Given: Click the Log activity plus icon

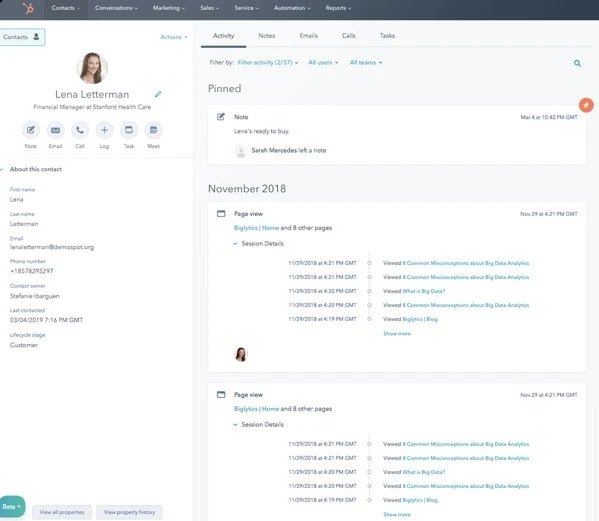Looking at the screenshot, I should coord(104,130).
